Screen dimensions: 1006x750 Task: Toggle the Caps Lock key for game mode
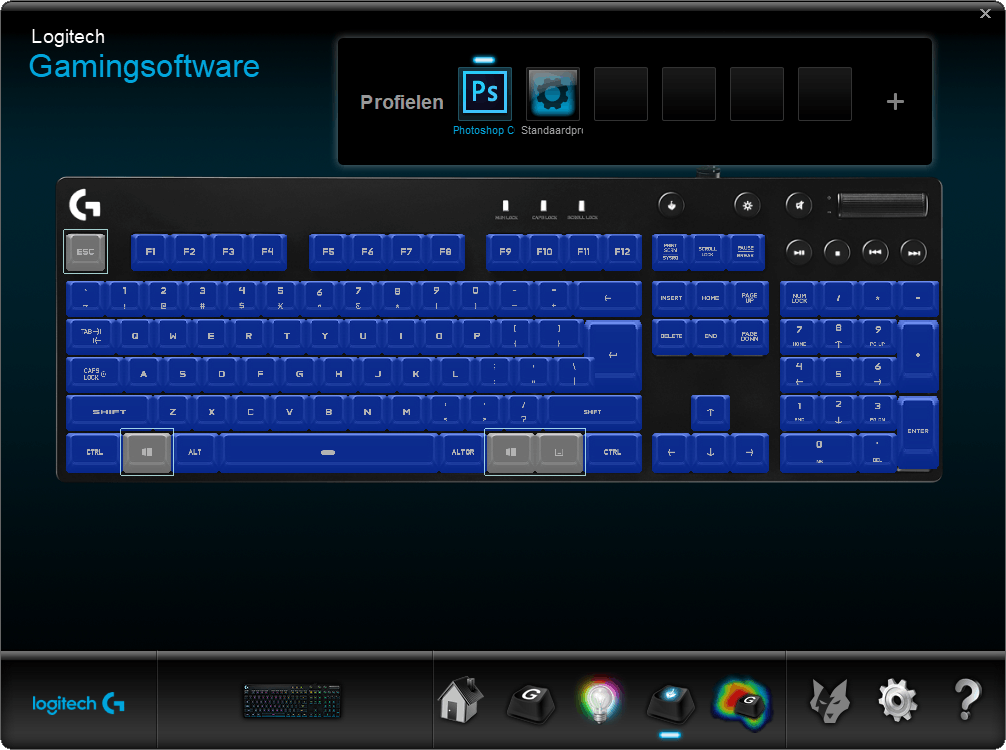[94, 374]
